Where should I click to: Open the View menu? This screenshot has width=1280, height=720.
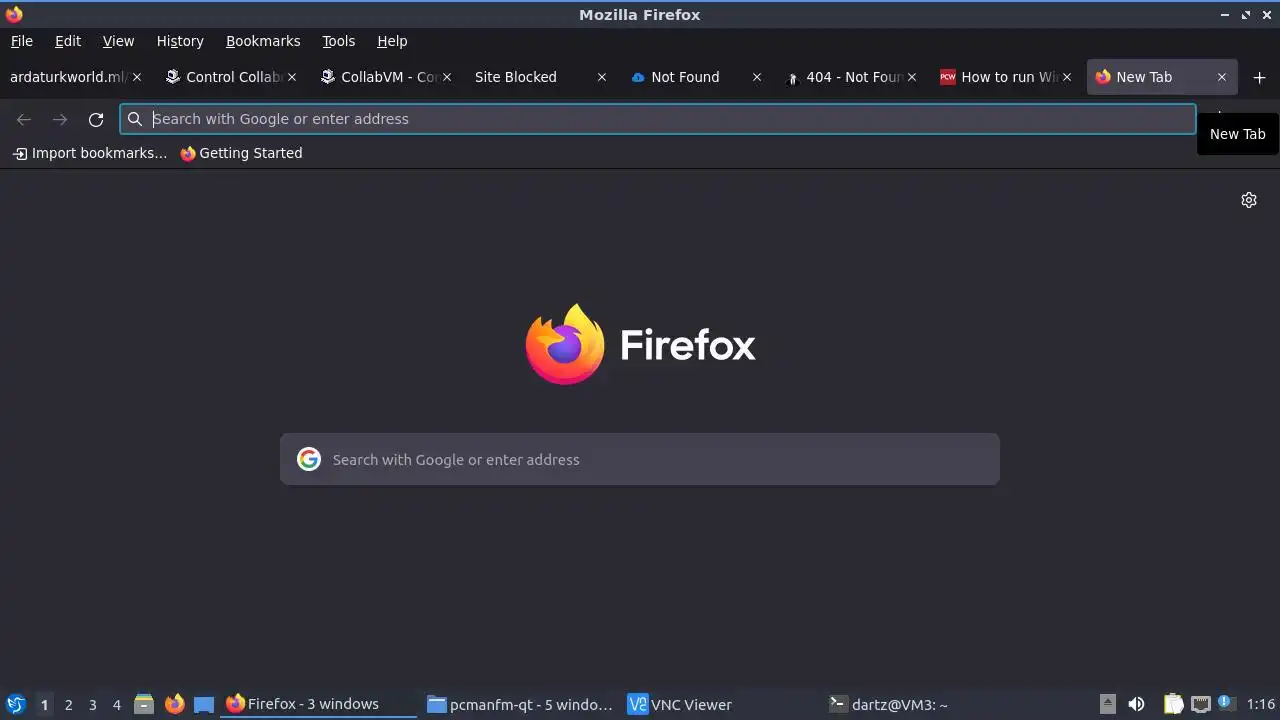point(118,41)
